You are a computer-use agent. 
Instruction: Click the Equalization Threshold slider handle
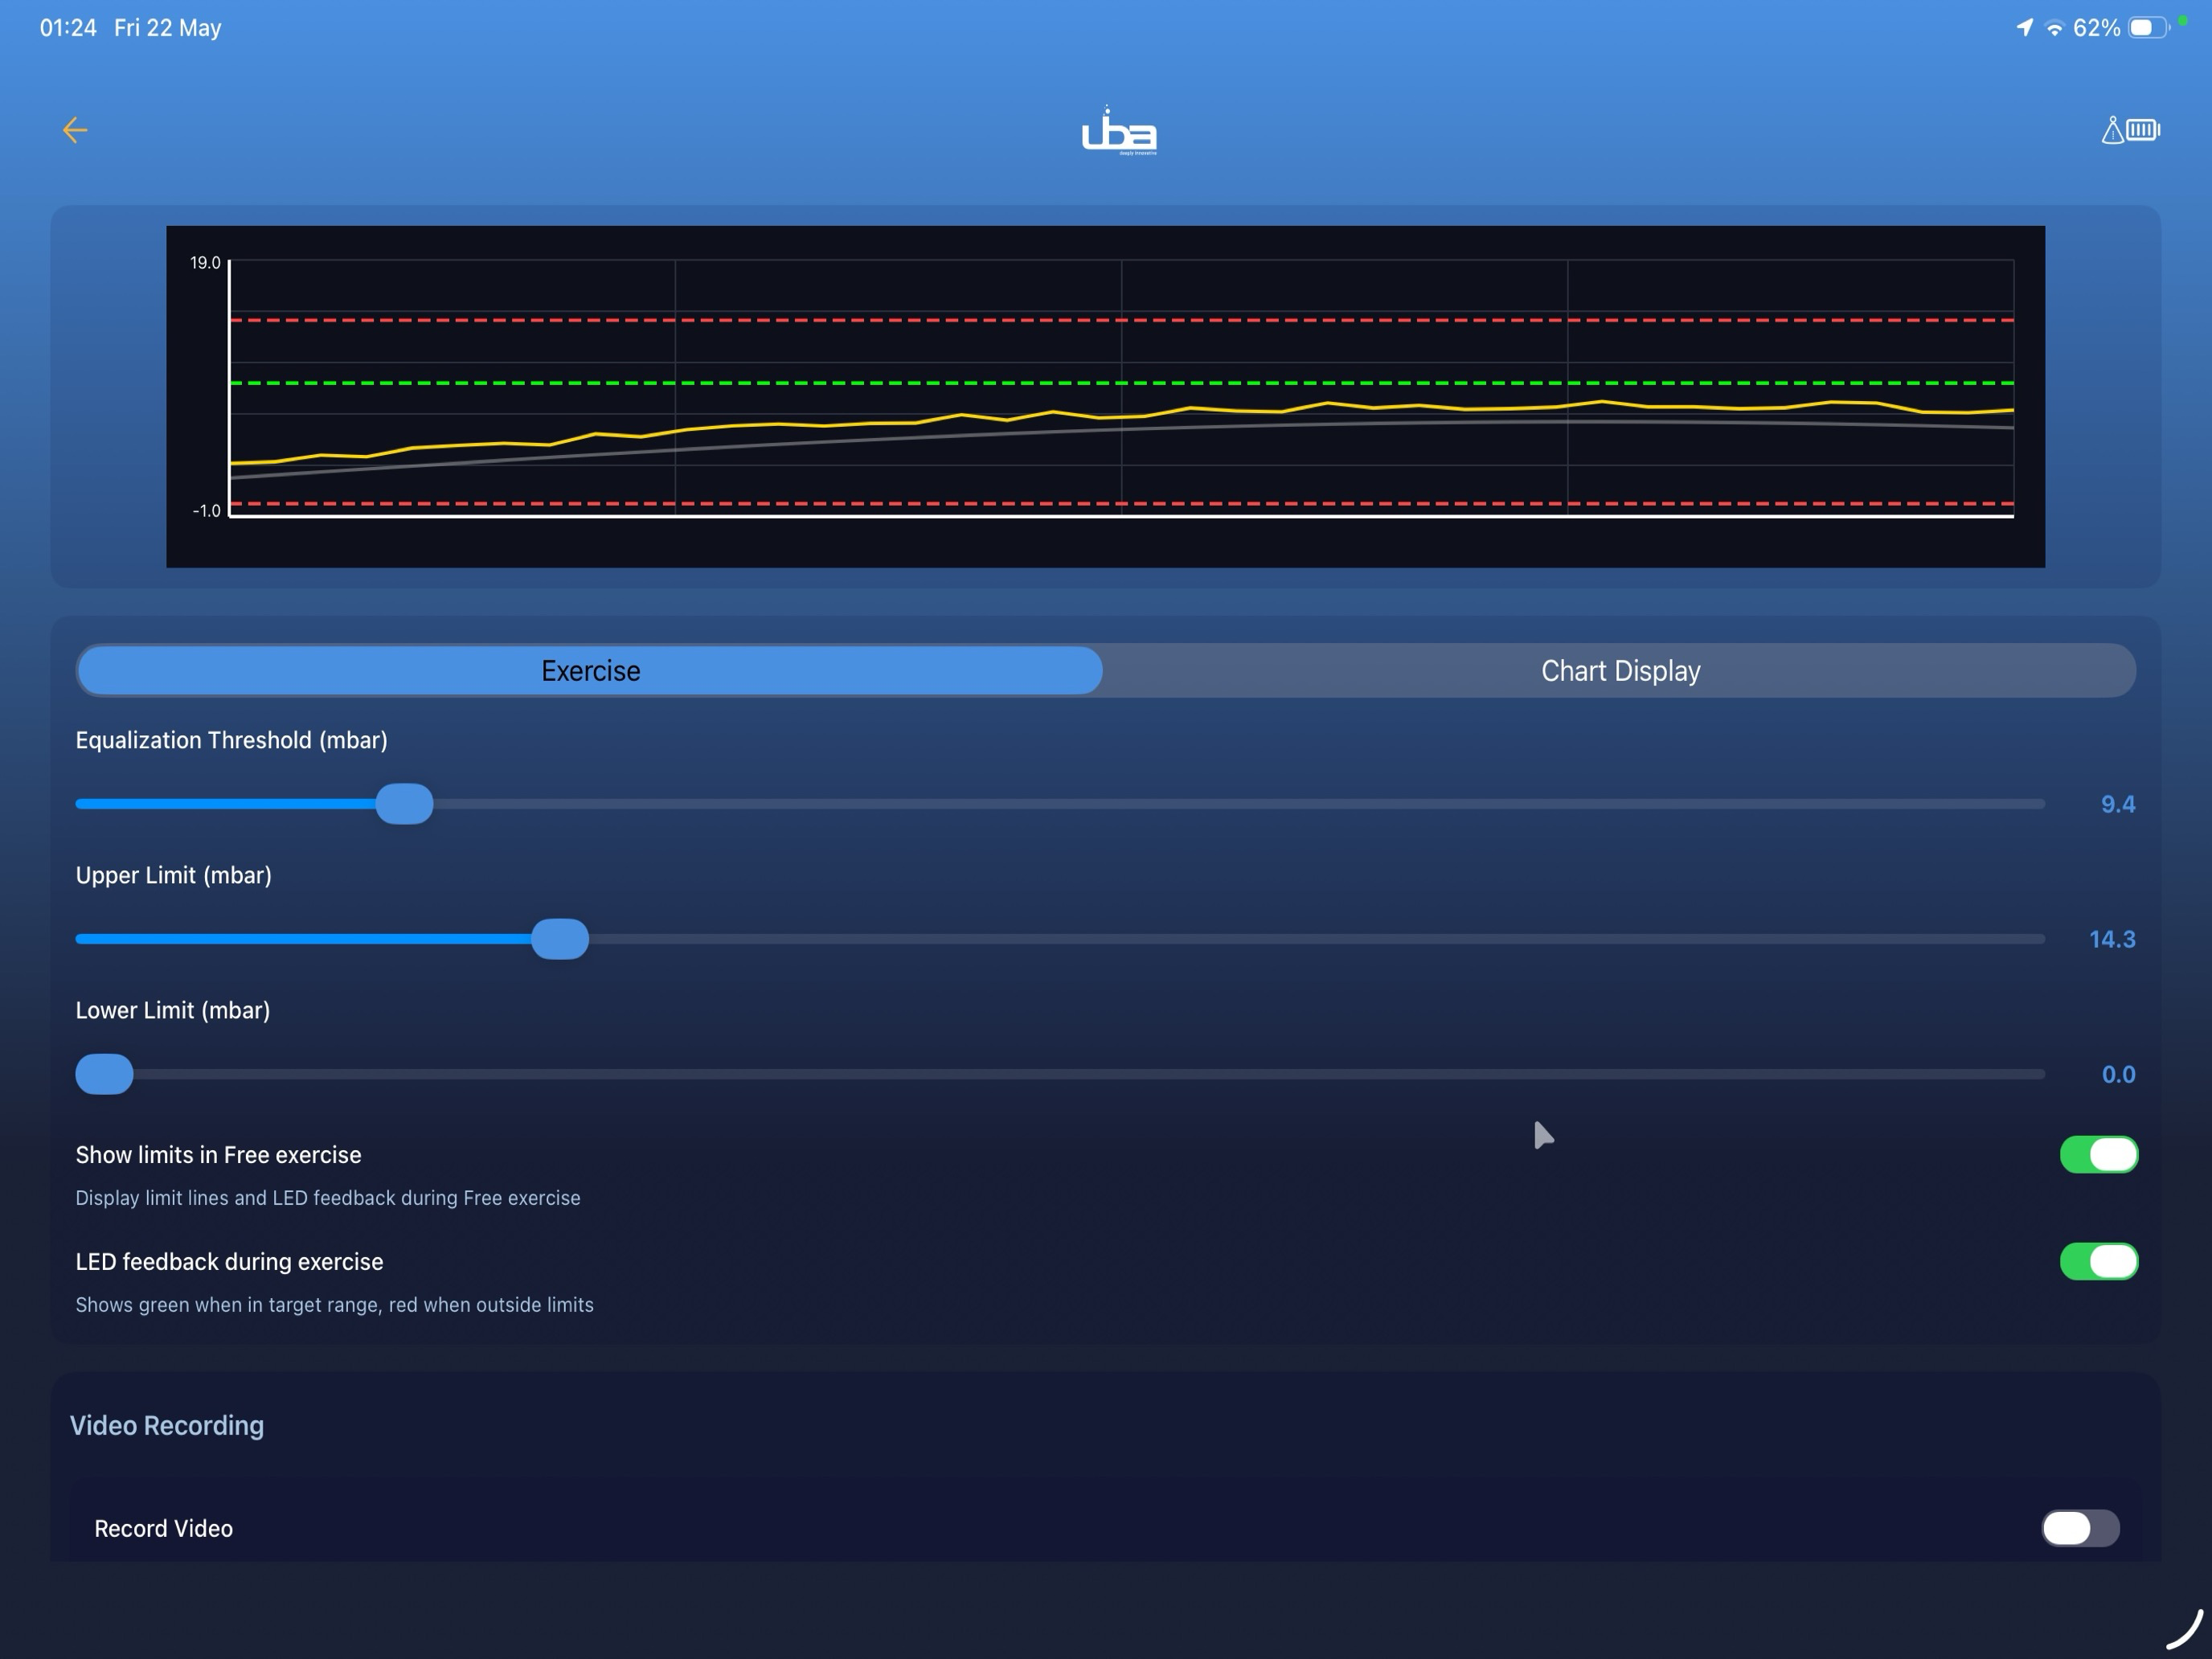404,804
